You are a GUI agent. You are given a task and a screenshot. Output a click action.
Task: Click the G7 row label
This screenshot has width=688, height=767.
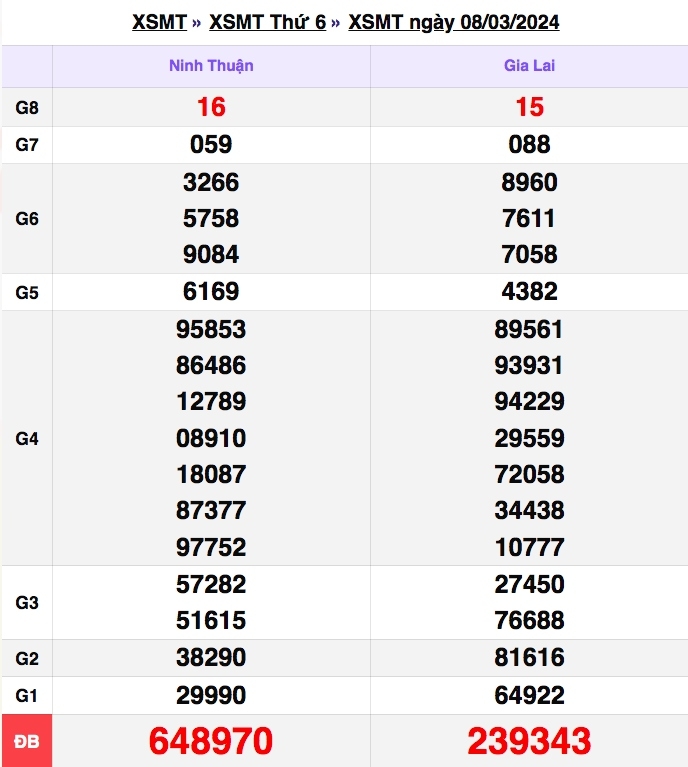coord(27,145)
